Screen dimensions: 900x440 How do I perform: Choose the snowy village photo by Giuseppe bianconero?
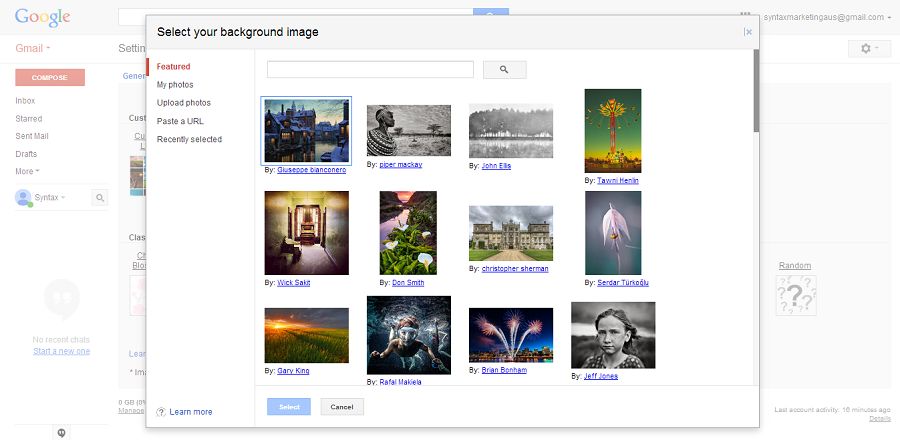(x=307, y=131)
